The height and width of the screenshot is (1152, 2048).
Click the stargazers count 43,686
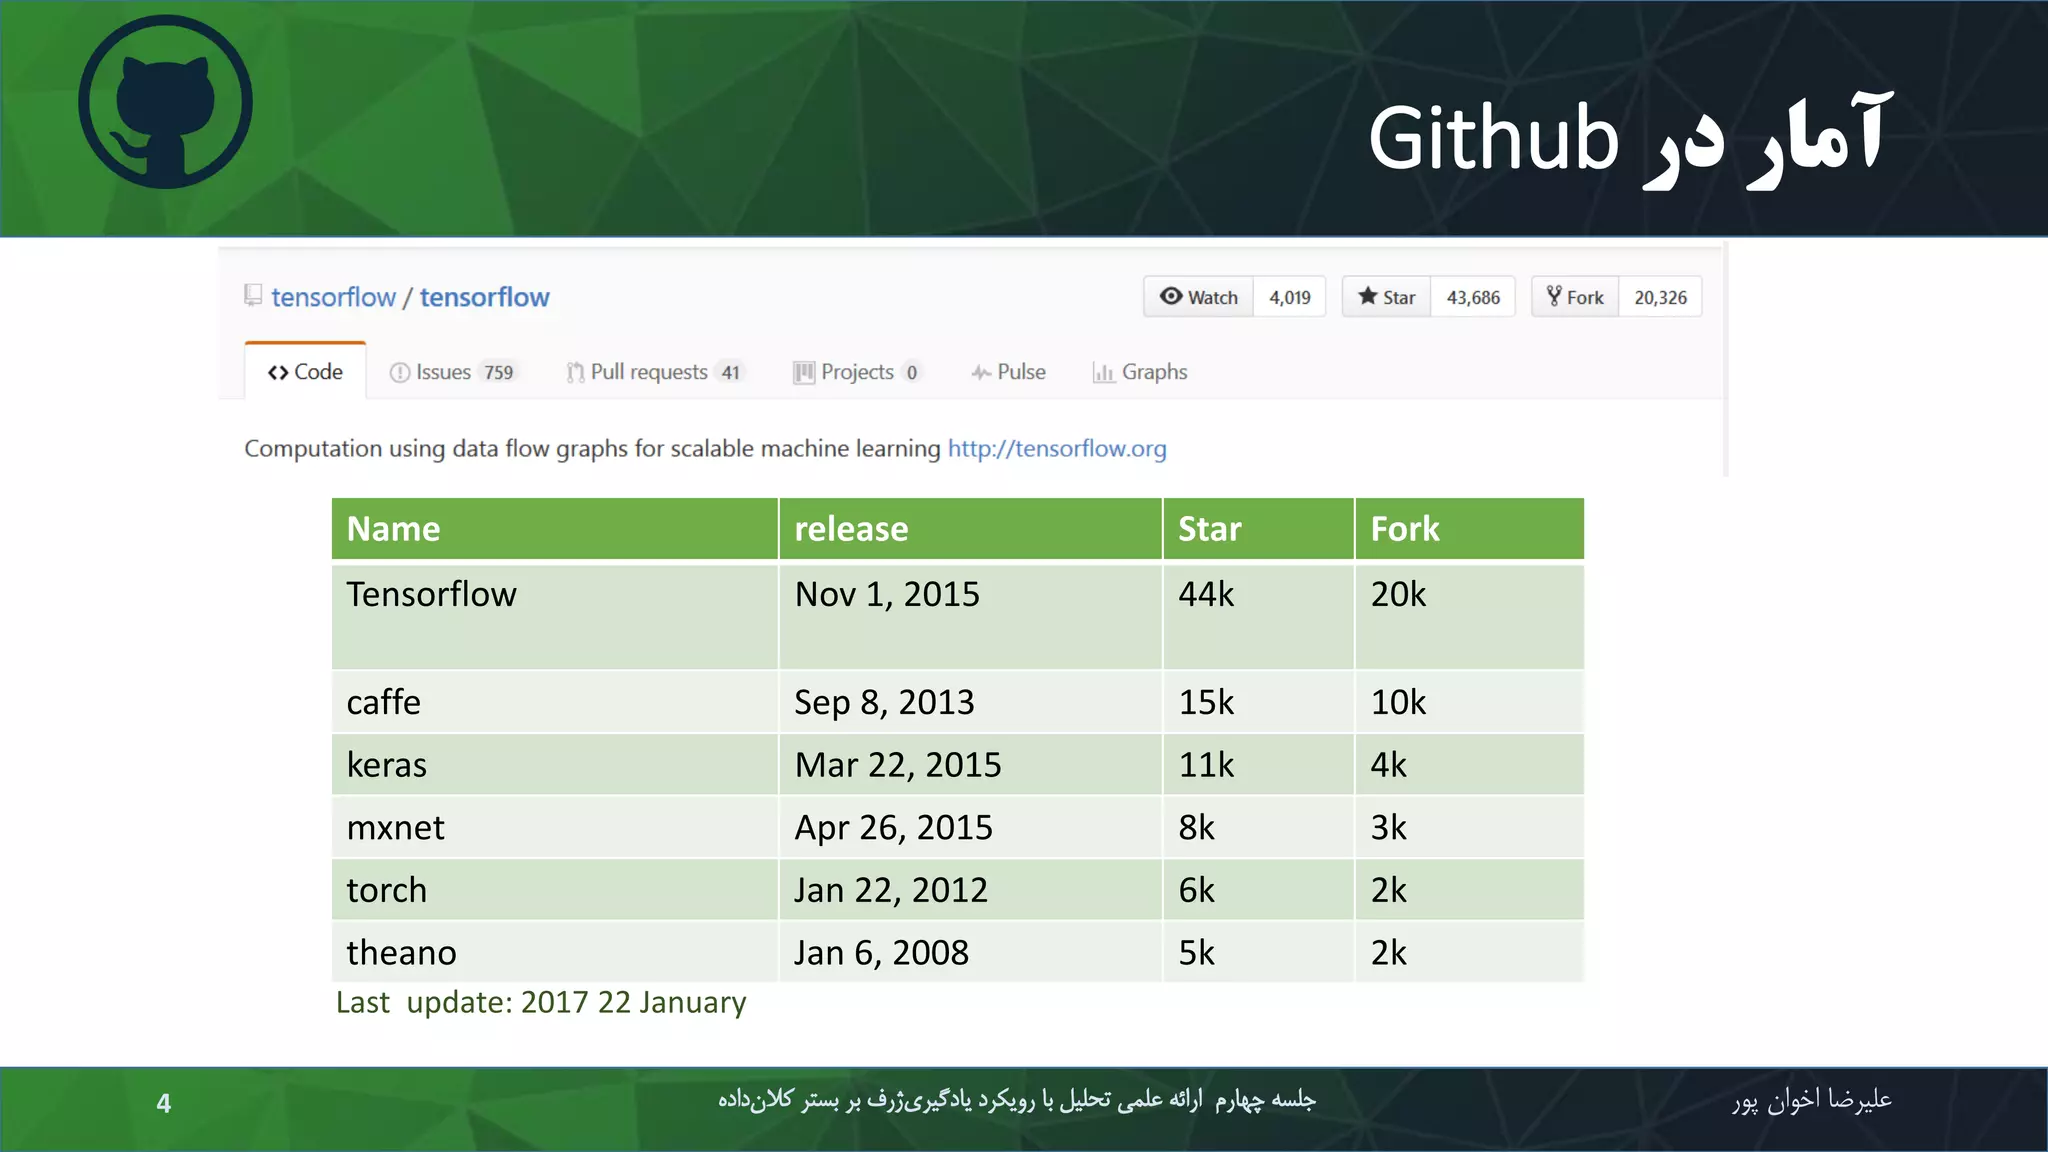1473,297
